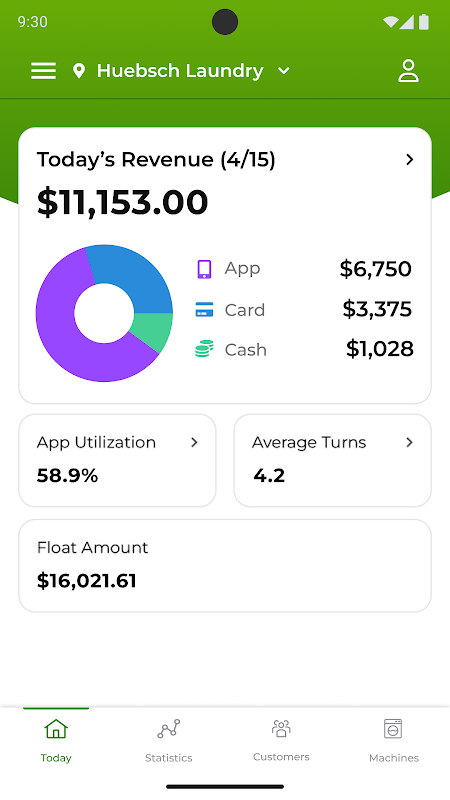Screen dimensions: 450x800
Task: Click the $11,153.00 revenue total
Action: click(122, 203)
